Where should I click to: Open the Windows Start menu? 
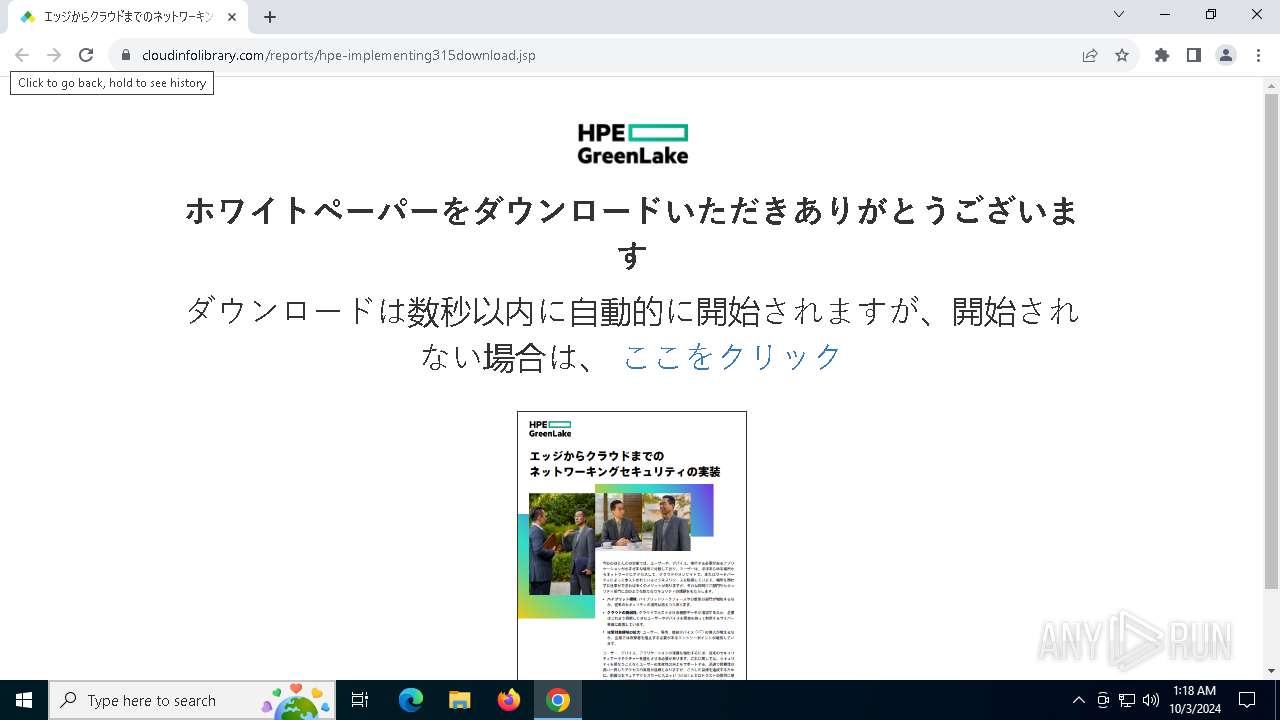tap(24, 700)
